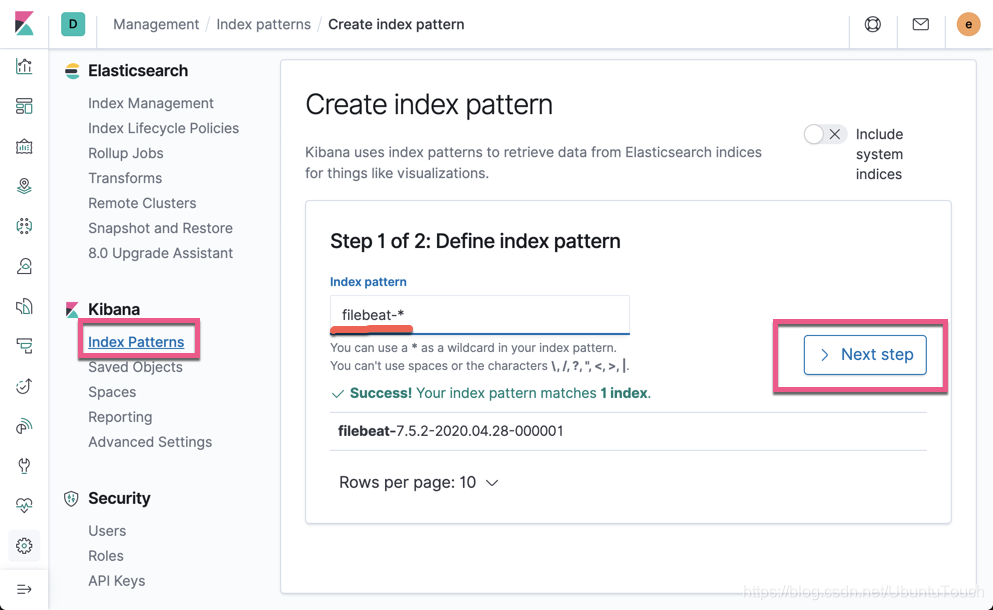Open Index Lifecycle Policies

click(163, 128)
